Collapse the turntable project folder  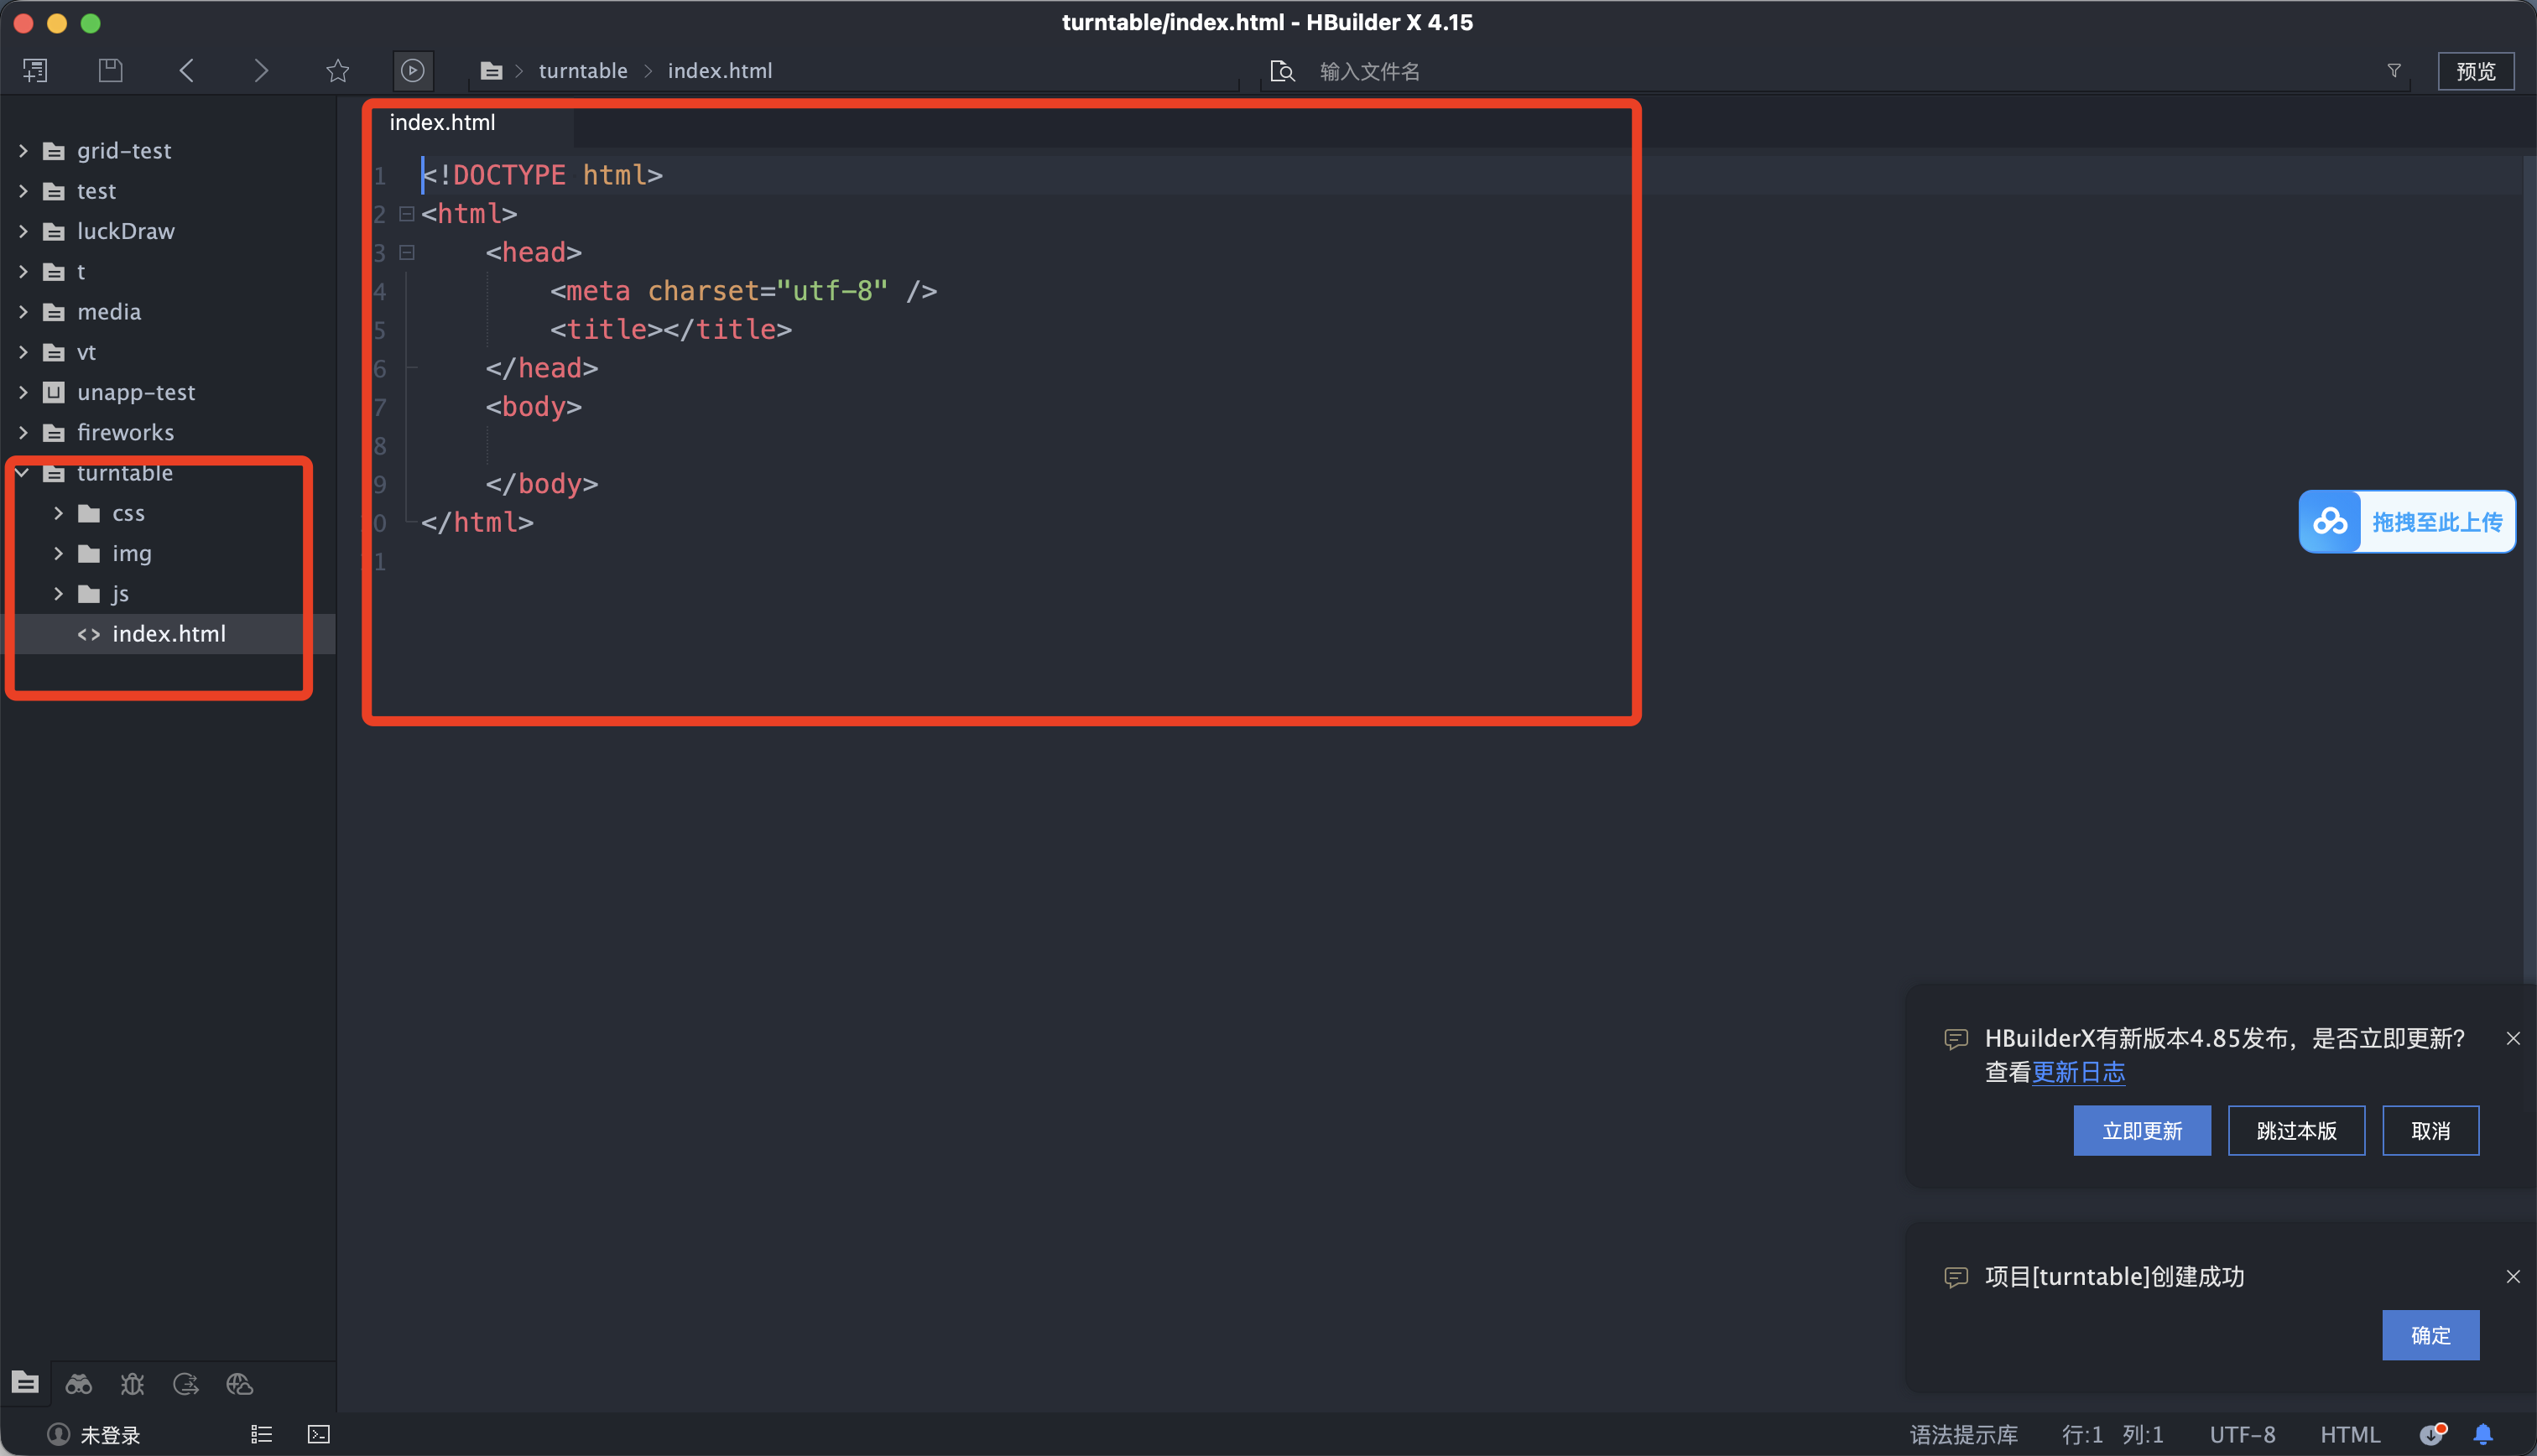pos(22,473)
